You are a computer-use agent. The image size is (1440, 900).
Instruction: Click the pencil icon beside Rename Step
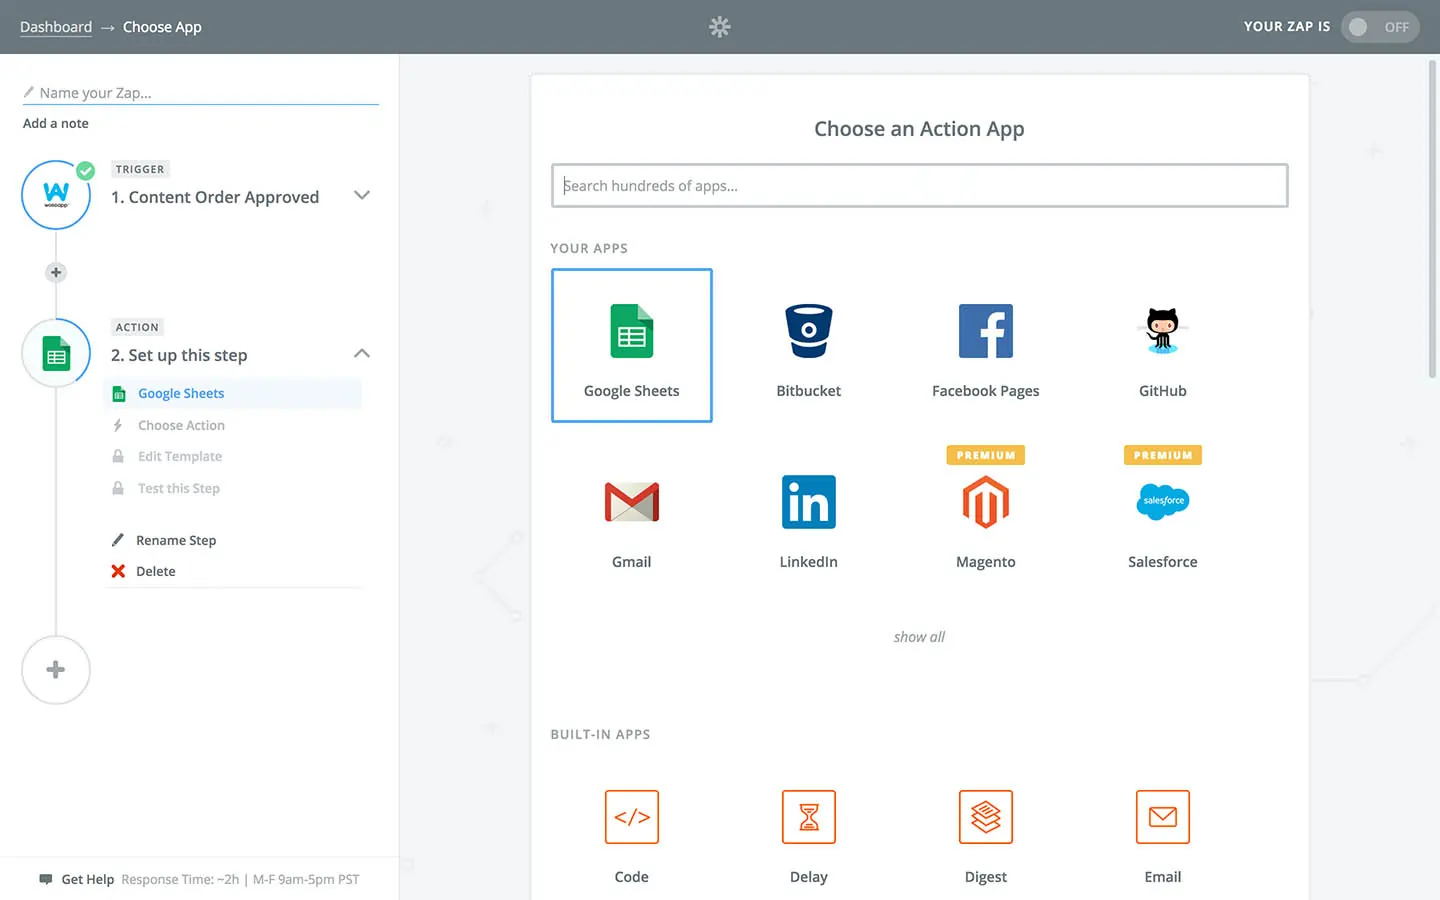click(118, 540)
